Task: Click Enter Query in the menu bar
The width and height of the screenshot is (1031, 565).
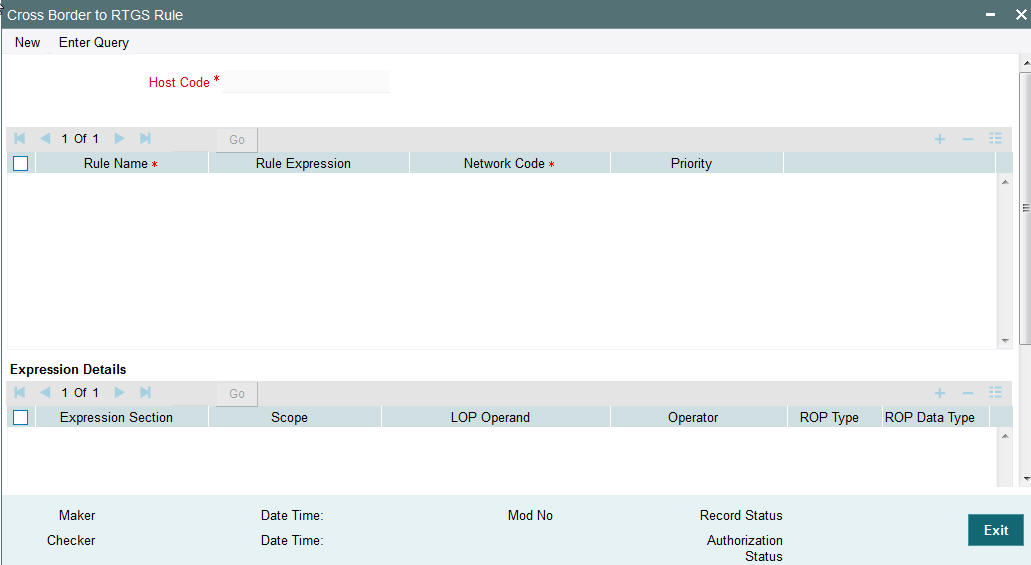Action: click(94, 42)
